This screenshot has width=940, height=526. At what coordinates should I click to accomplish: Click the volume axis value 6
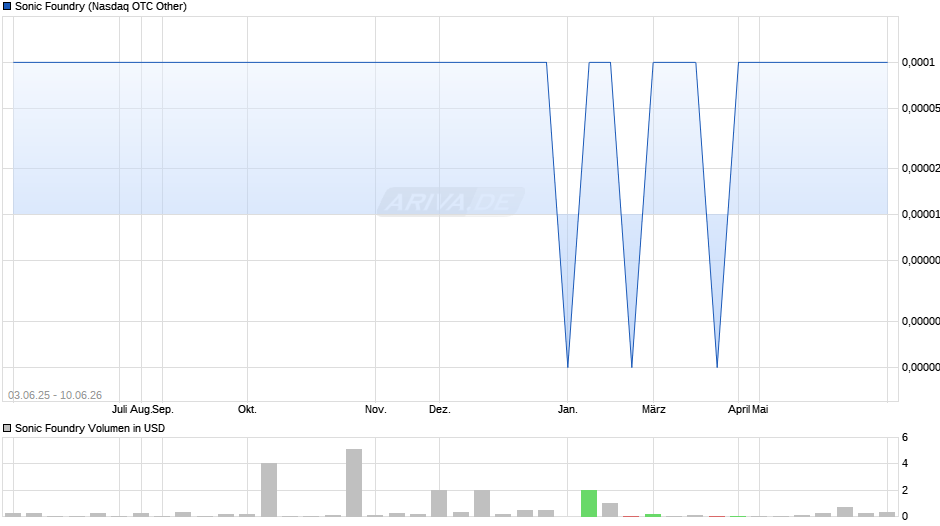905,437
